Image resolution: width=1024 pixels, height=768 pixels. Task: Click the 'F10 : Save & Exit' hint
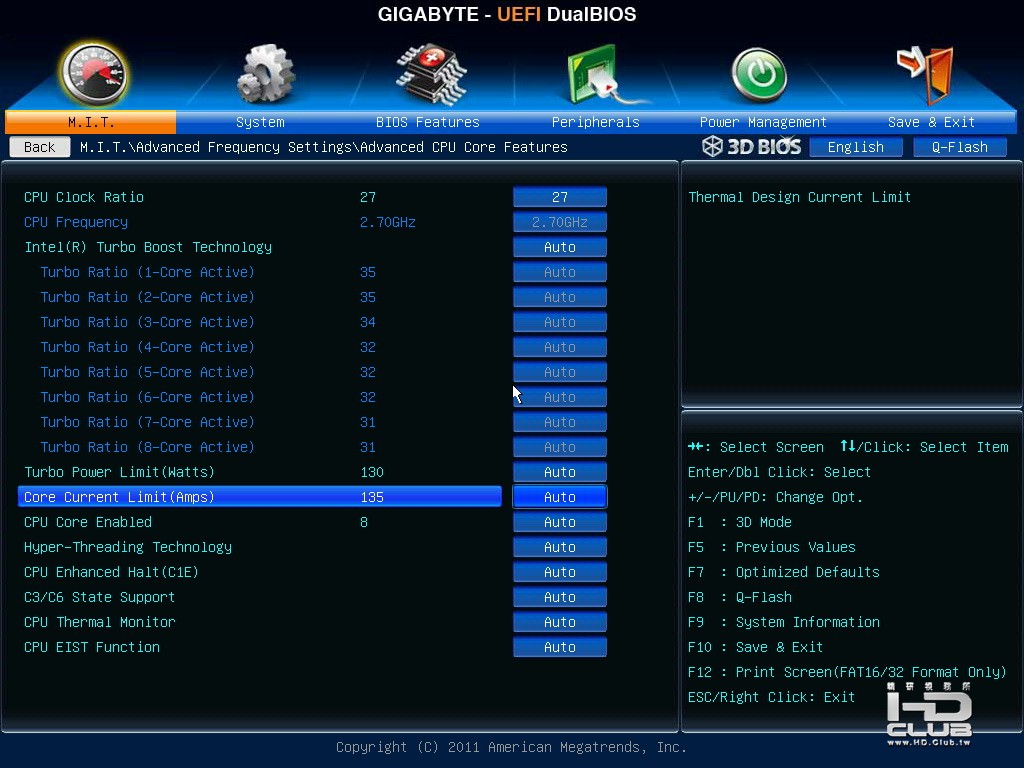(x=755, y=647)
